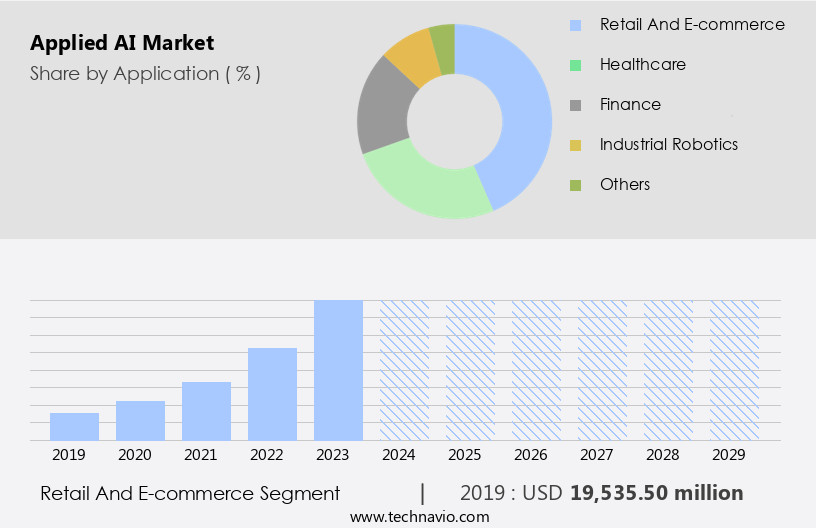Select the Retail And E-commerce legend label
The width and height of the screenshot is (816, 528).
[692, 25]
